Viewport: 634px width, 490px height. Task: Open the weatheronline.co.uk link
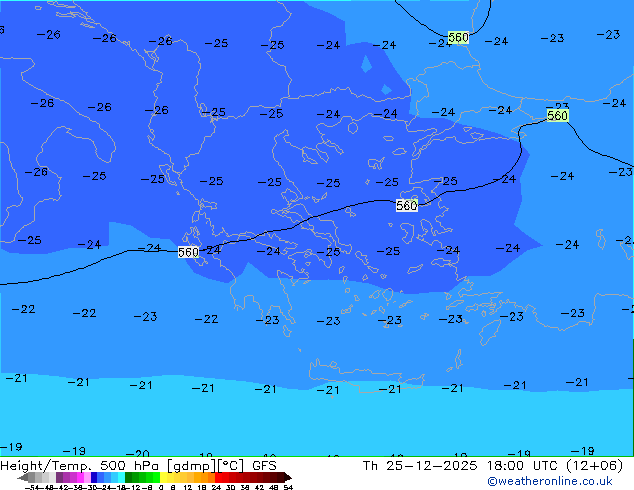pos(550,481)
